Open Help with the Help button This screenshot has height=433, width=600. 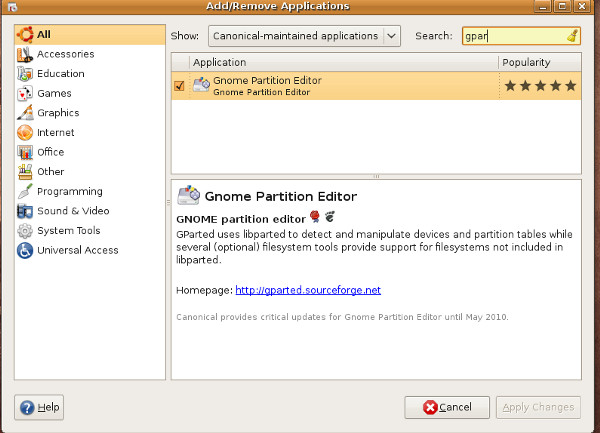pyautogui.click(x=39, y=407)
